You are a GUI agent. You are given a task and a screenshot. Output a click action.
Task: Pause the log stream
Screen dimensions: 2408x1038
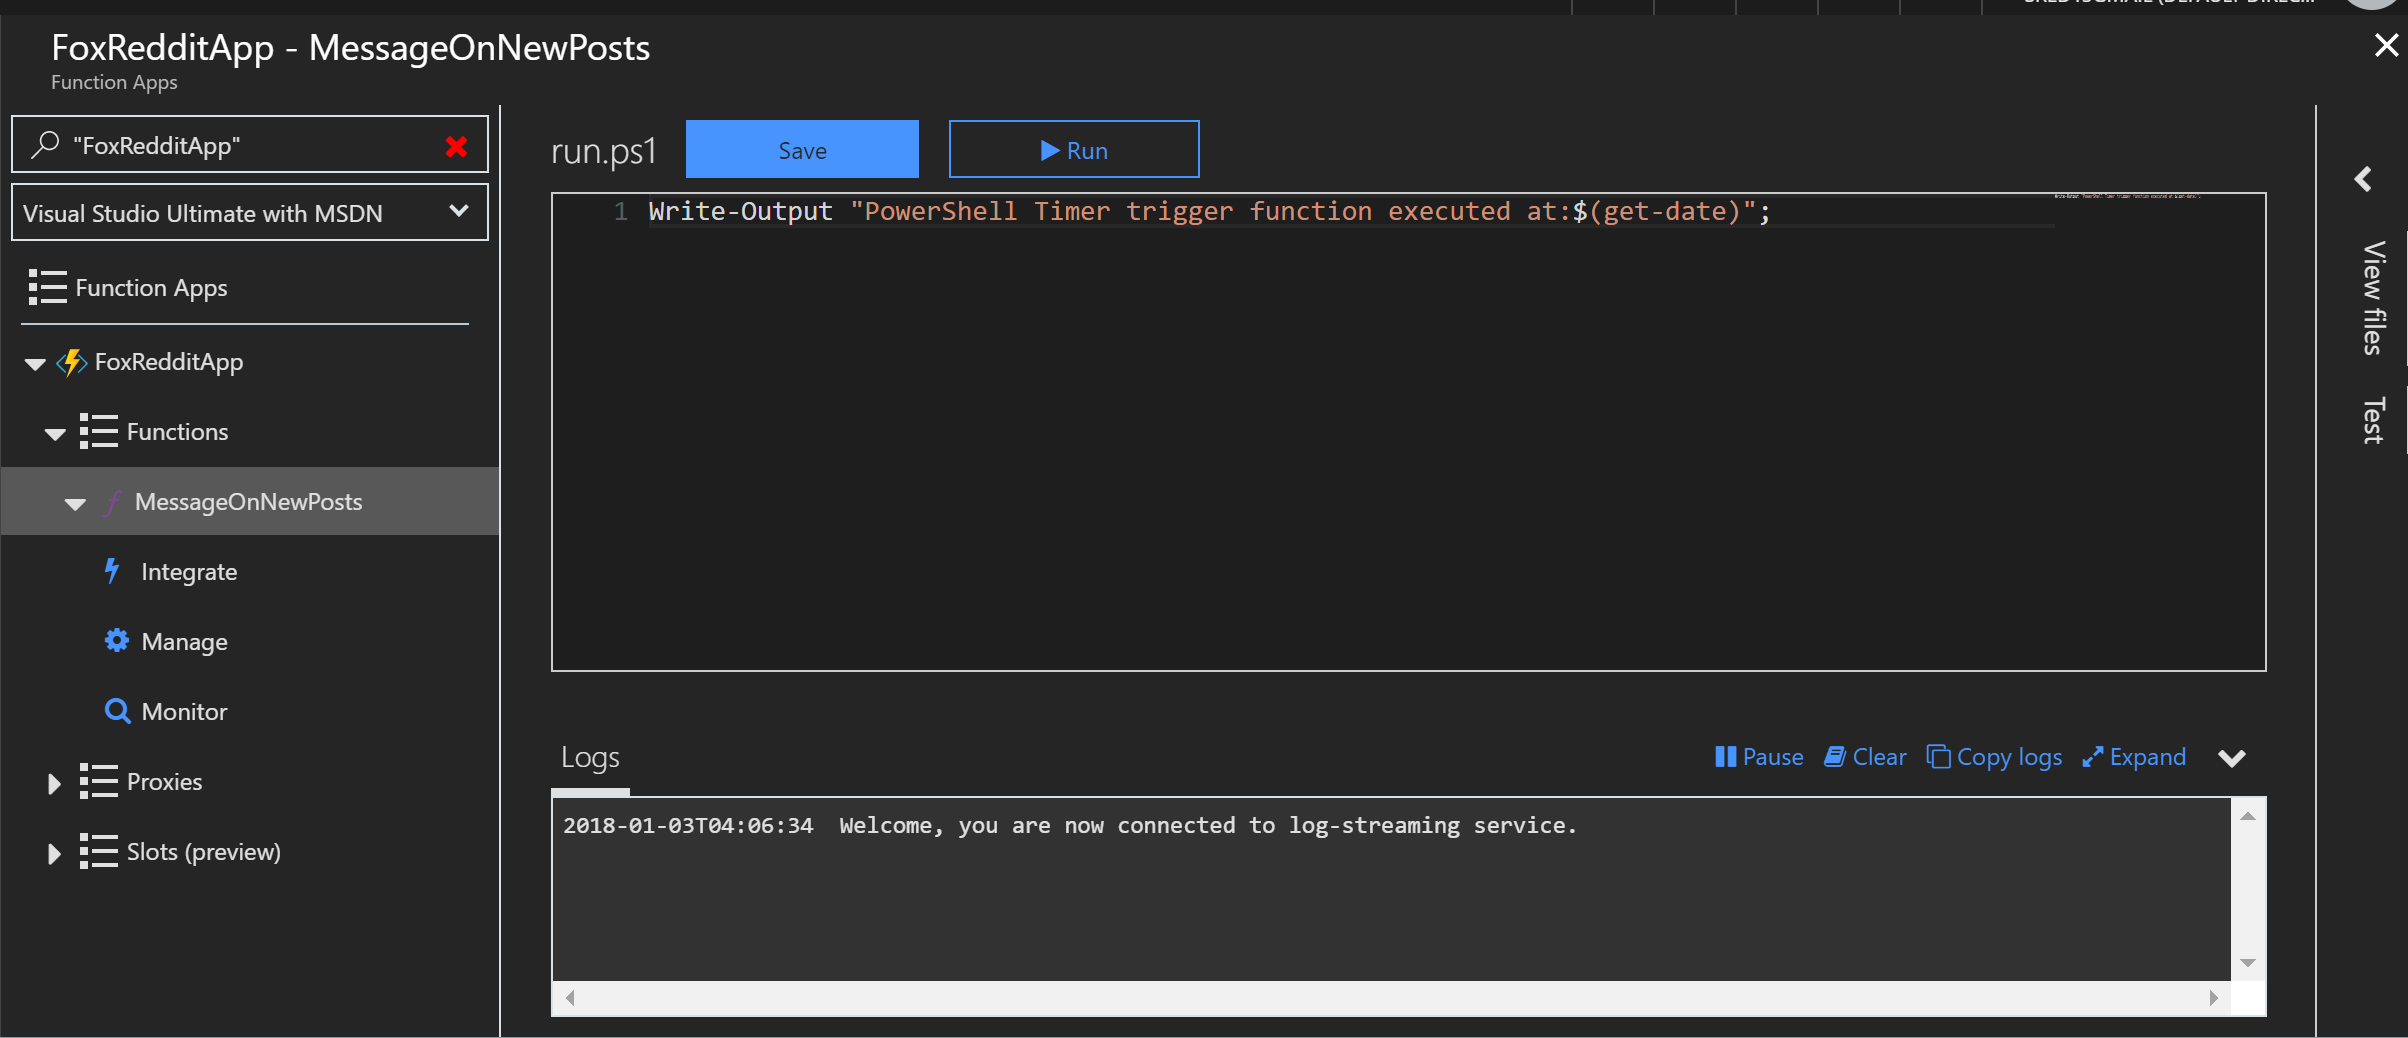coord(1759,757)
